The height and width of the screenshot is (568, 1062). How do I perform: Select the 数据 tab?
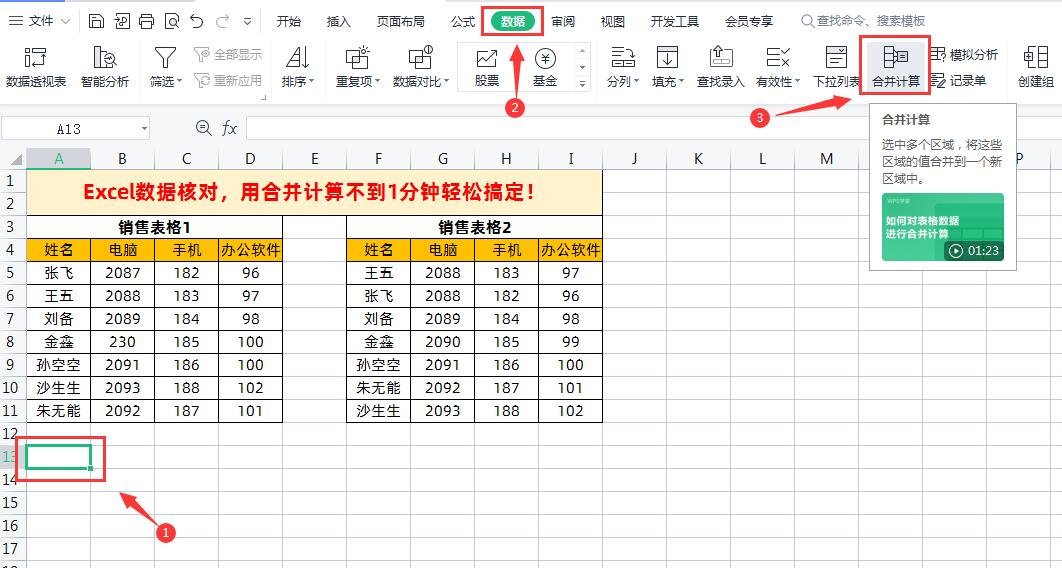(x=513, y=22)
